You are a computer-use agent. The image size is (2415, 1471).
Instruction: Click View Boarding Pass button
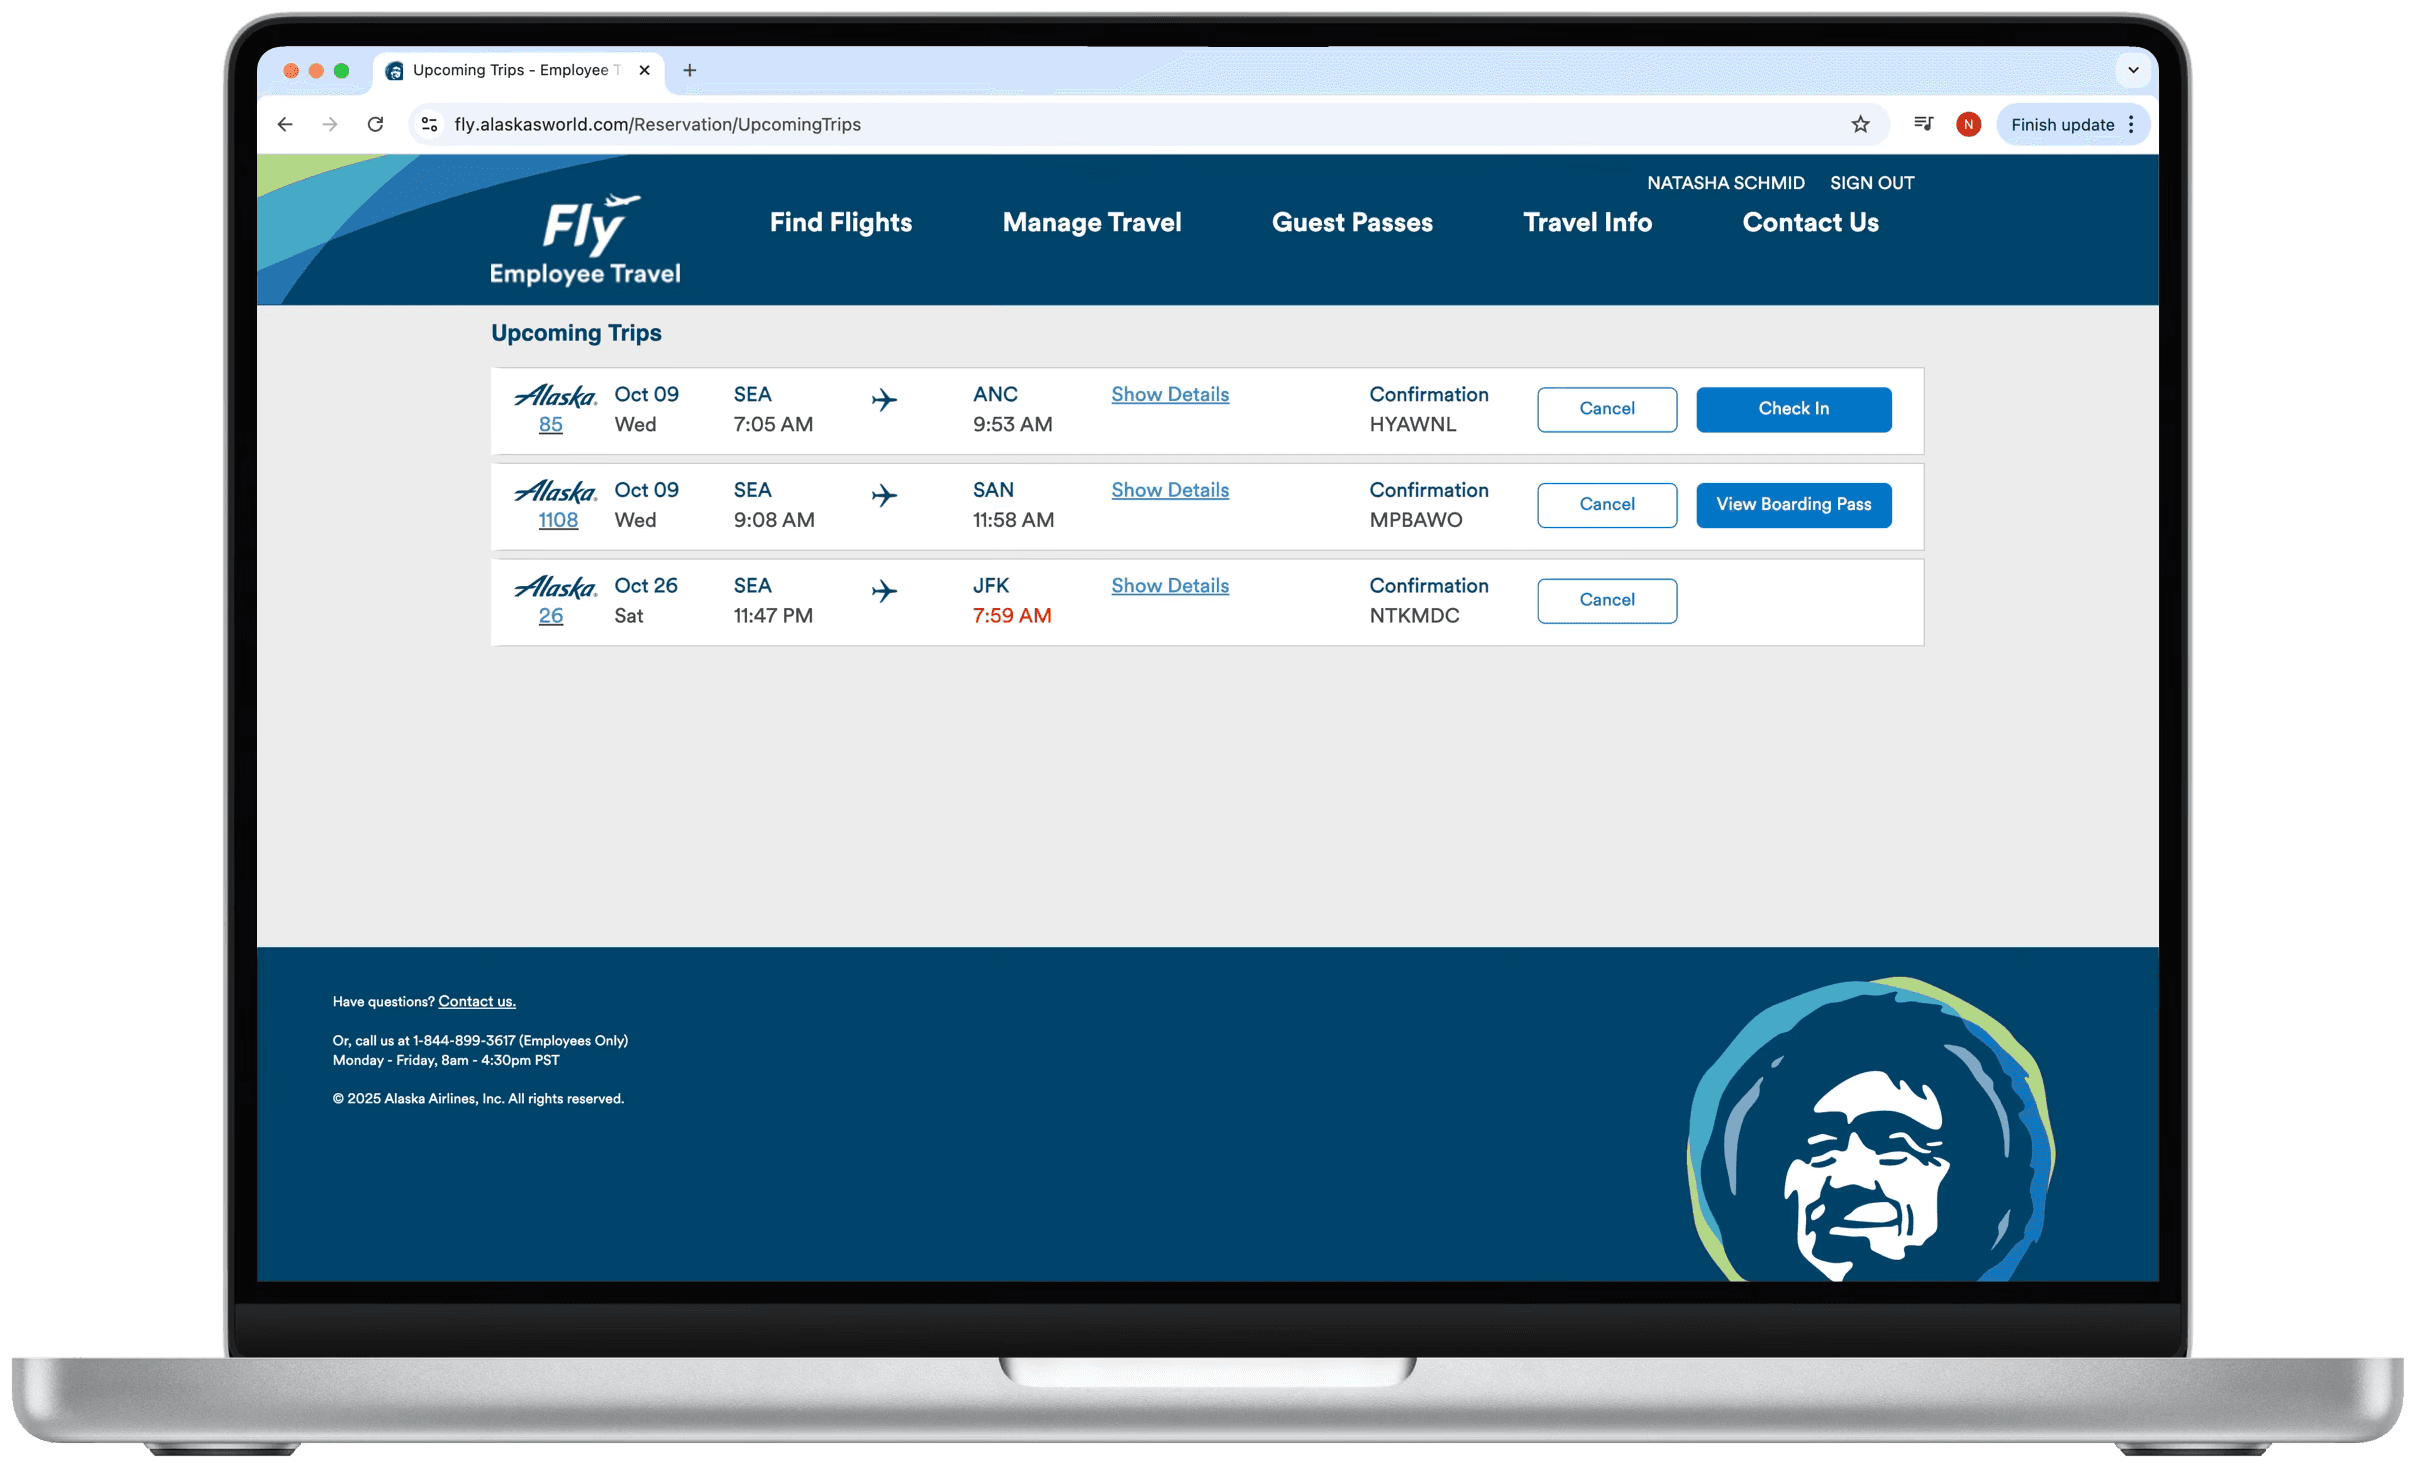[x=1792, y=504]
